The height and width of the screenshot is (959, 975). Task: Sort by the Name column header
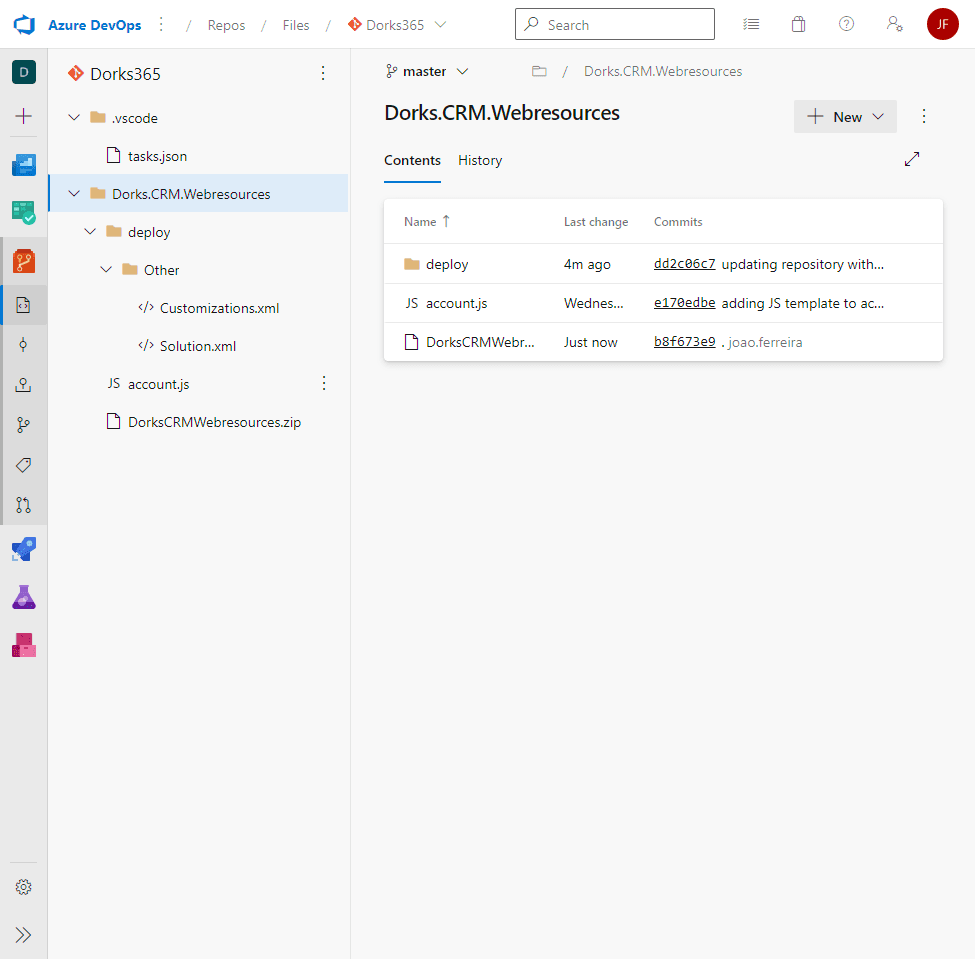point(427,222)
